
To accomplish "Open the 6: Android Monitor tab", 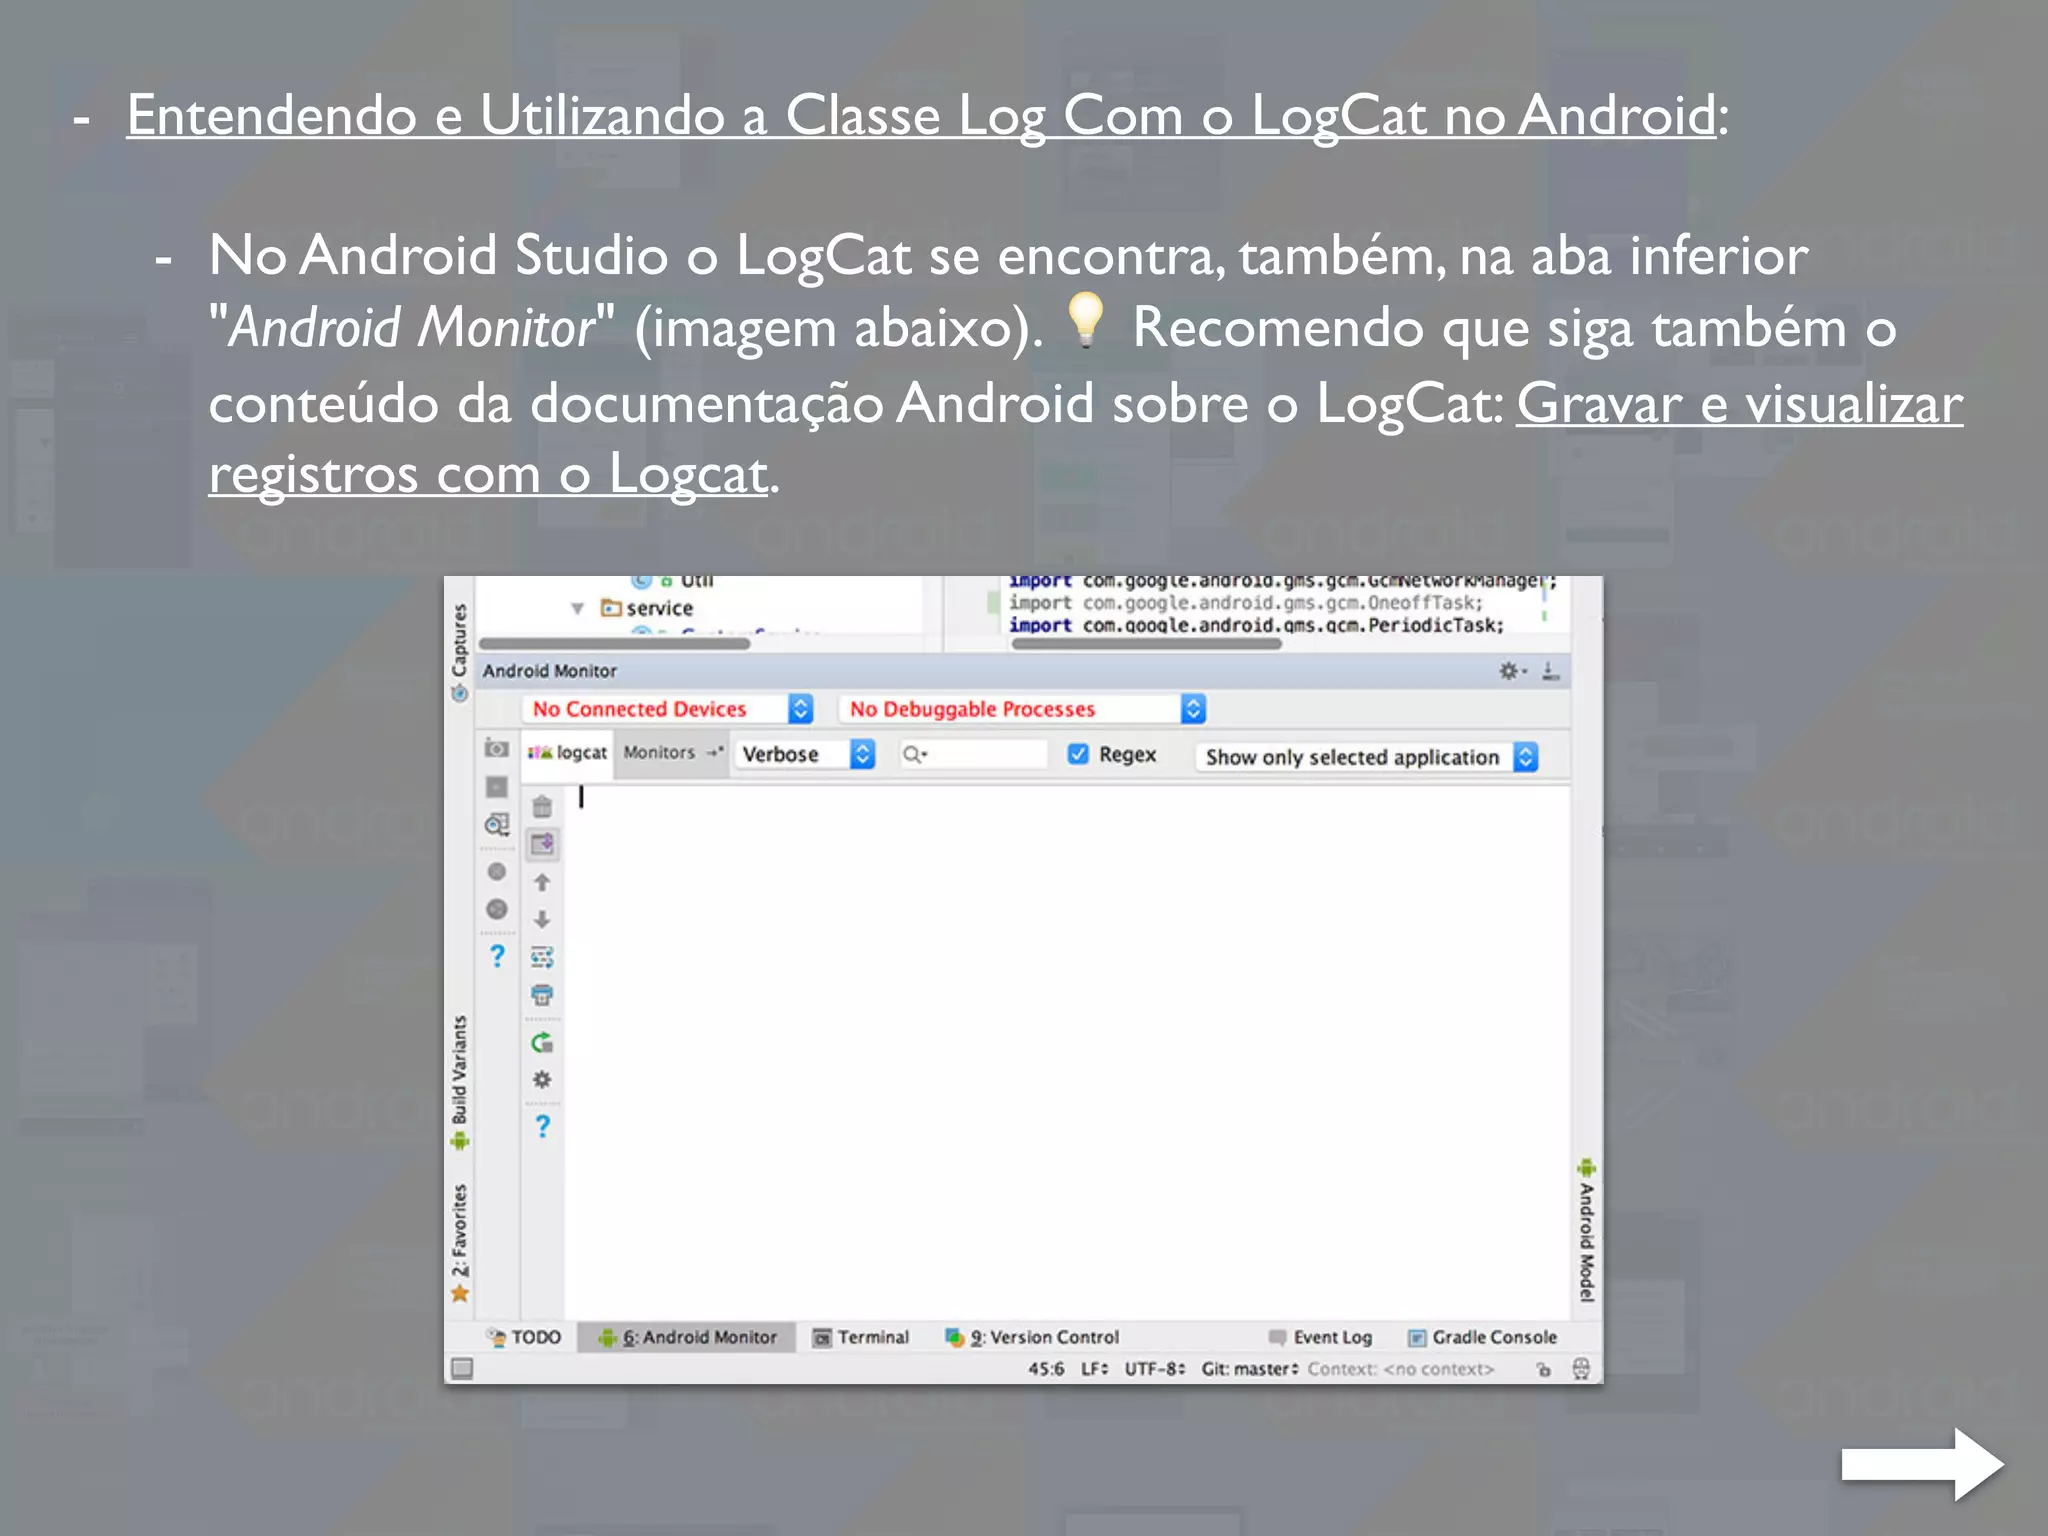I will 687,1337.
